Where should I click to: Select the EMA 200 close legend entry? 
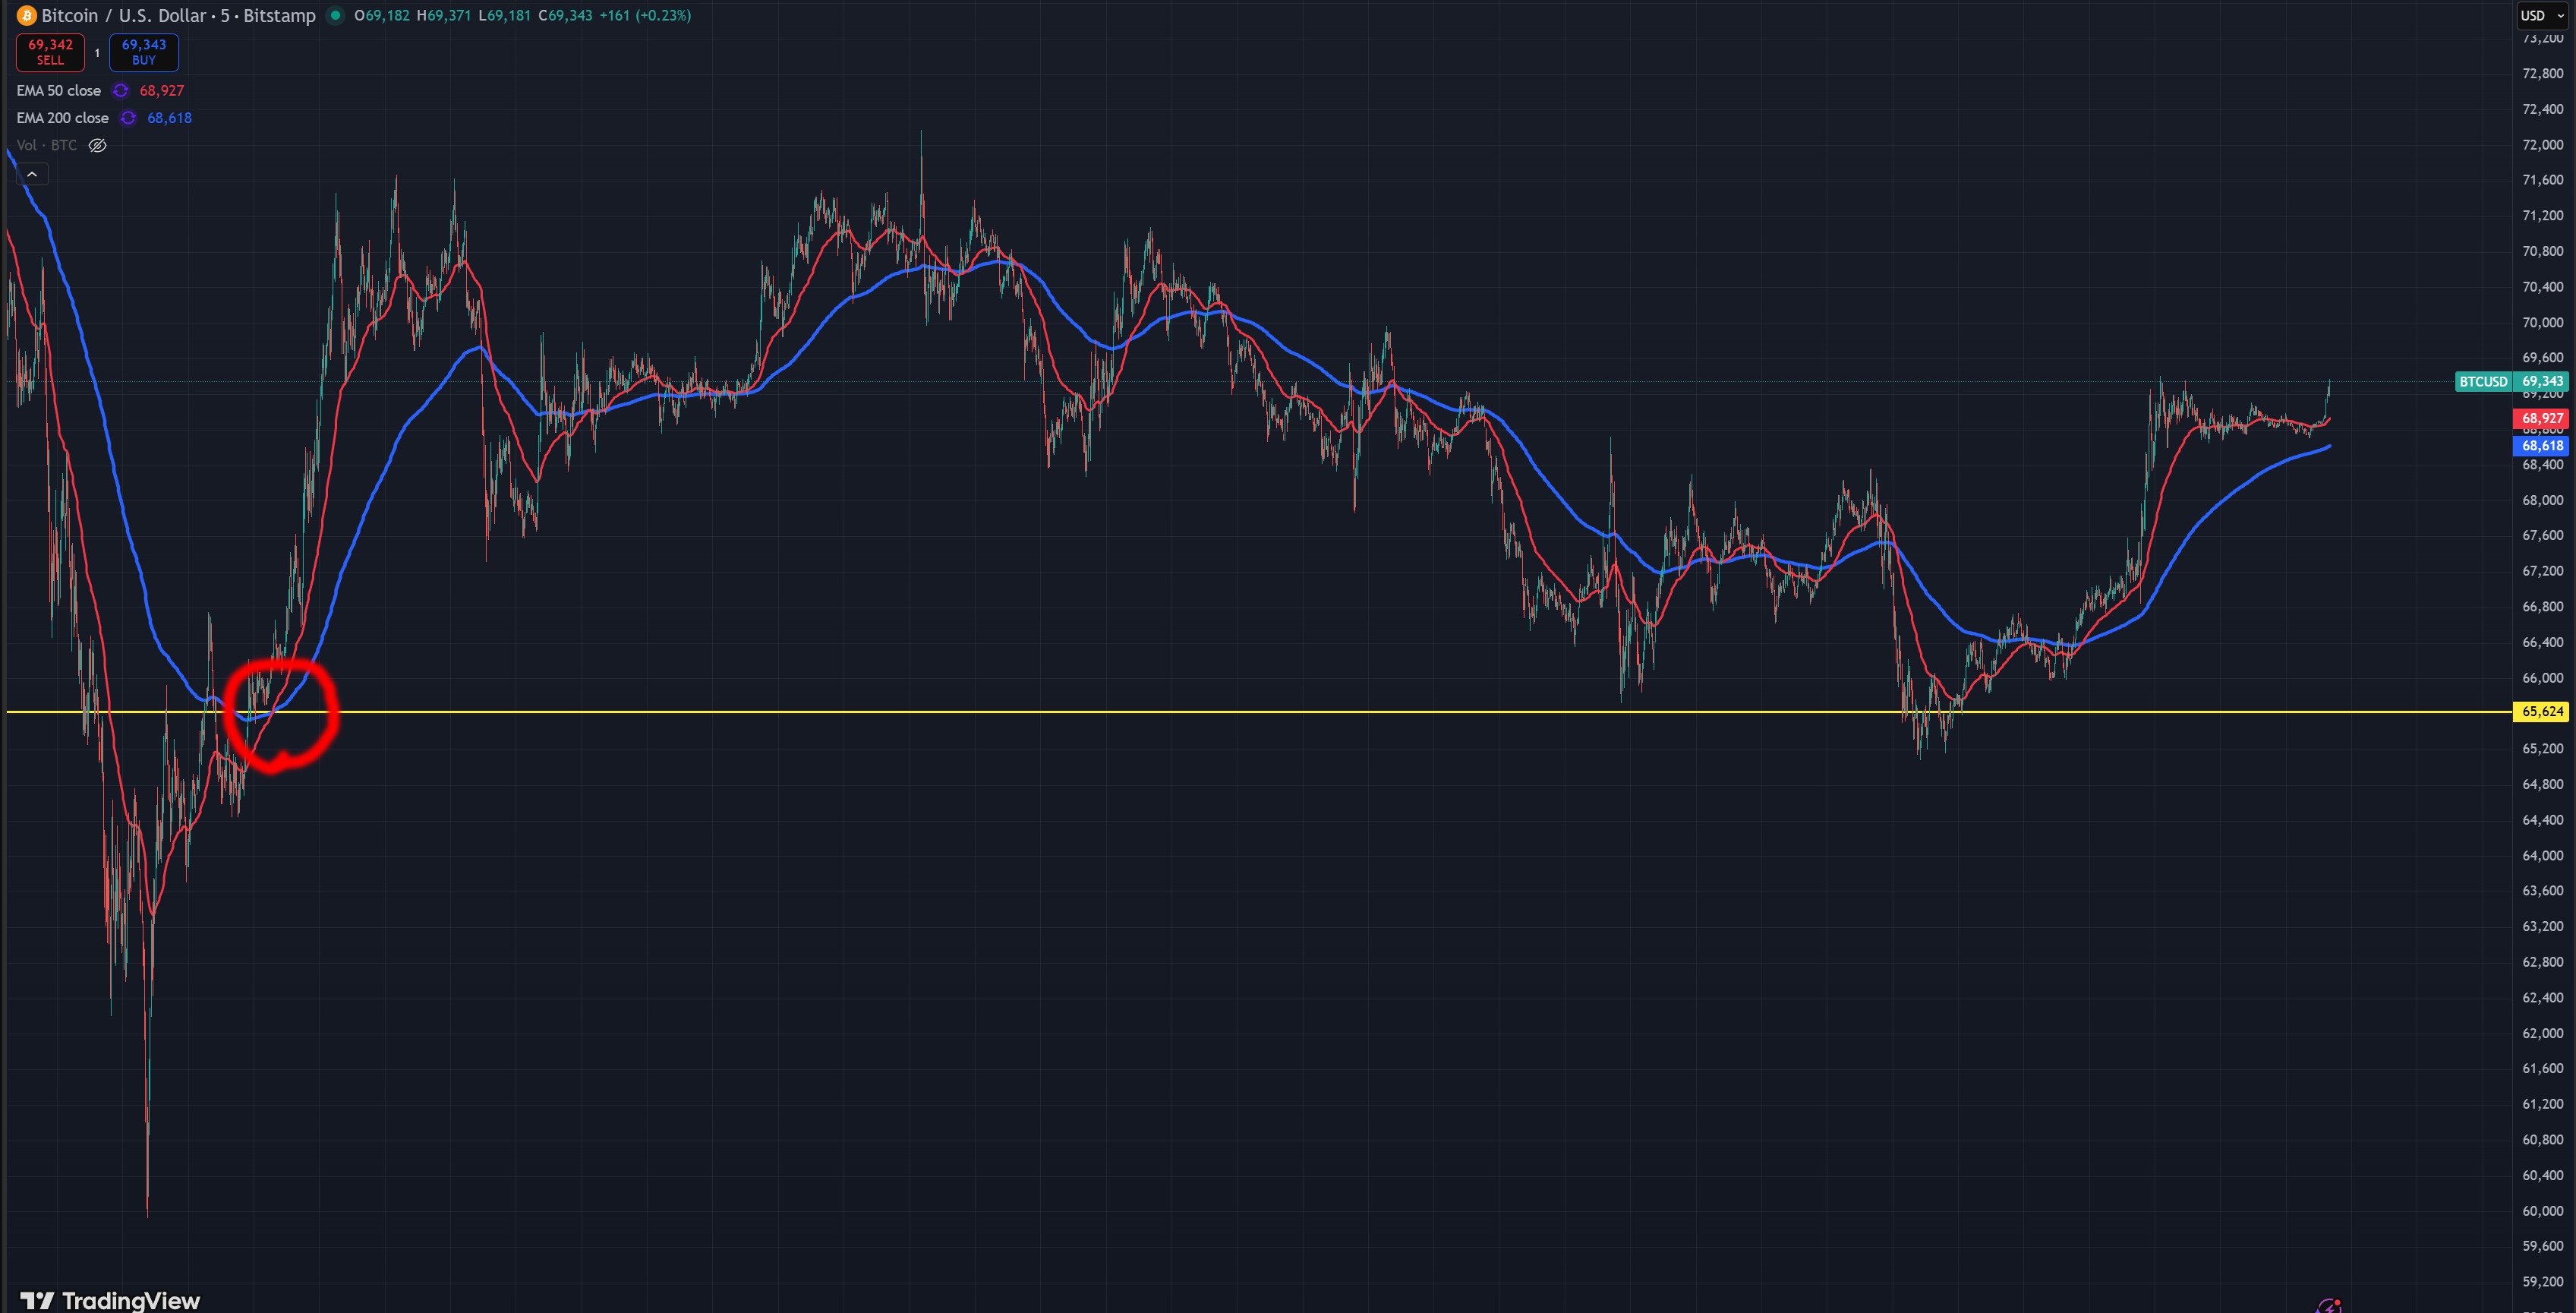pyautogui.click(x=62, y=118)
